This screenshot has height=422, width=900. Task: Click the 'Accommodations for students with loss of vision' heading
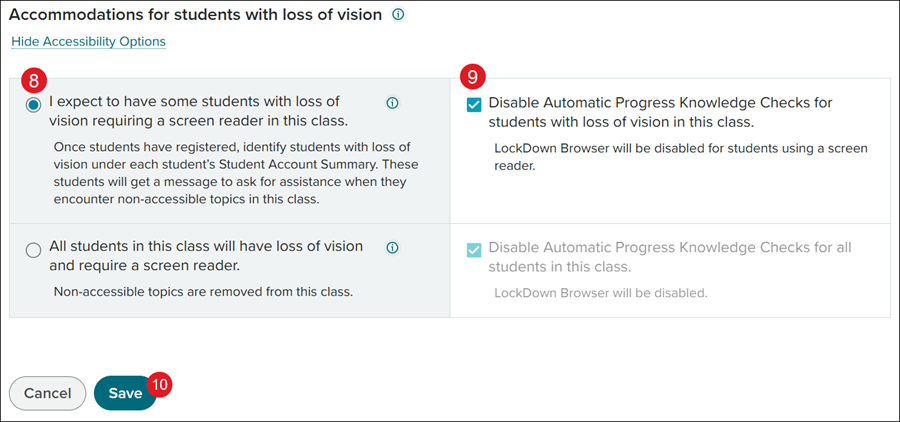pyautogui.click(x=196, y=16)
